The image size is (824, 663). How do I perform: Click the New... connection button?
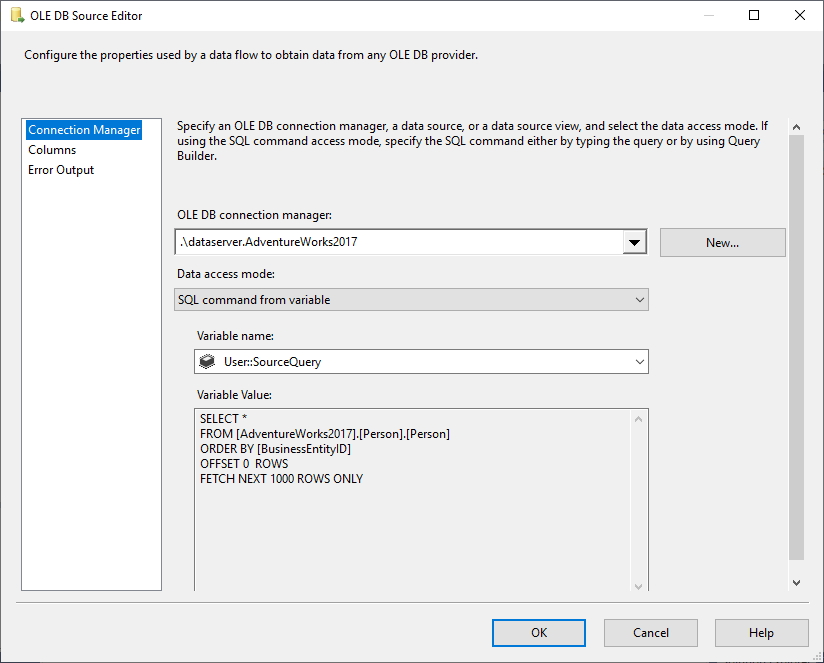(722, 243)
